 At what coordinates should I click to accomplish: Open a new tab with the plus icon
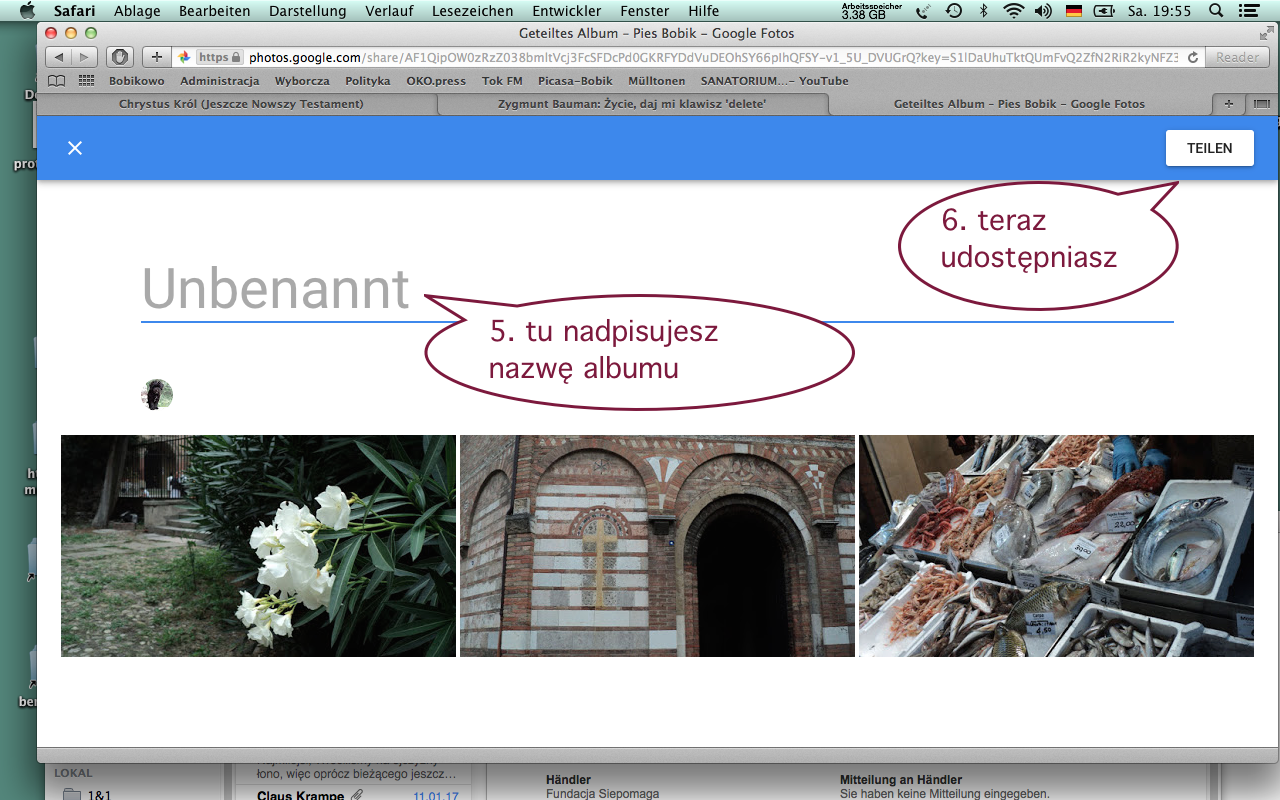pos(1229,104)
